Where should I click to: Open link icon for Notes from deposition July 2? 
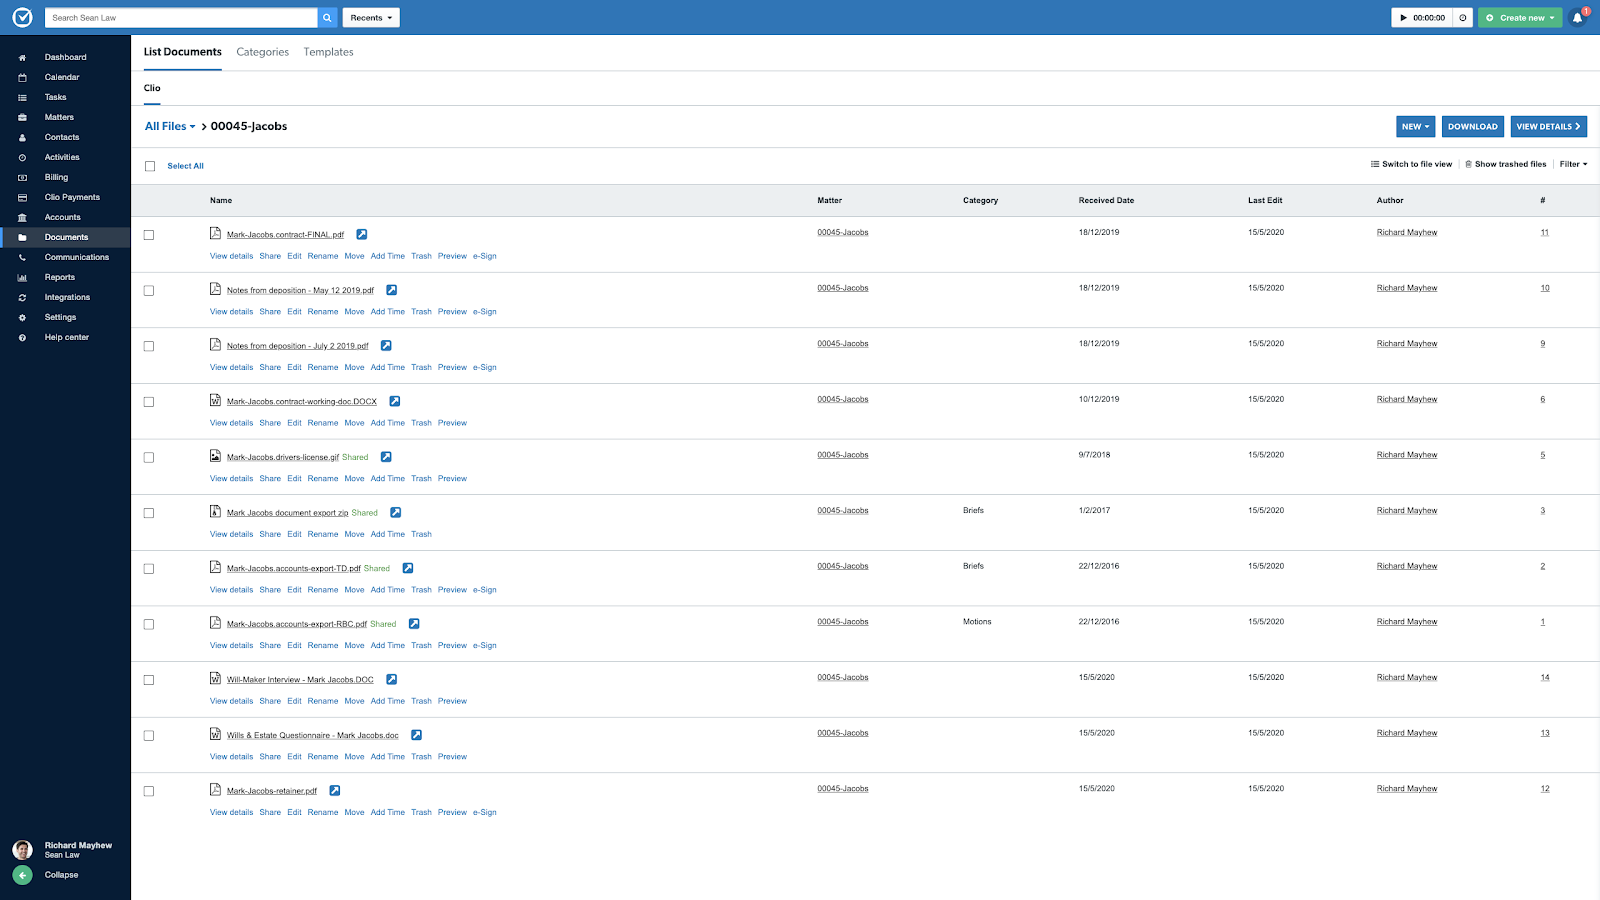pos(386,346)
